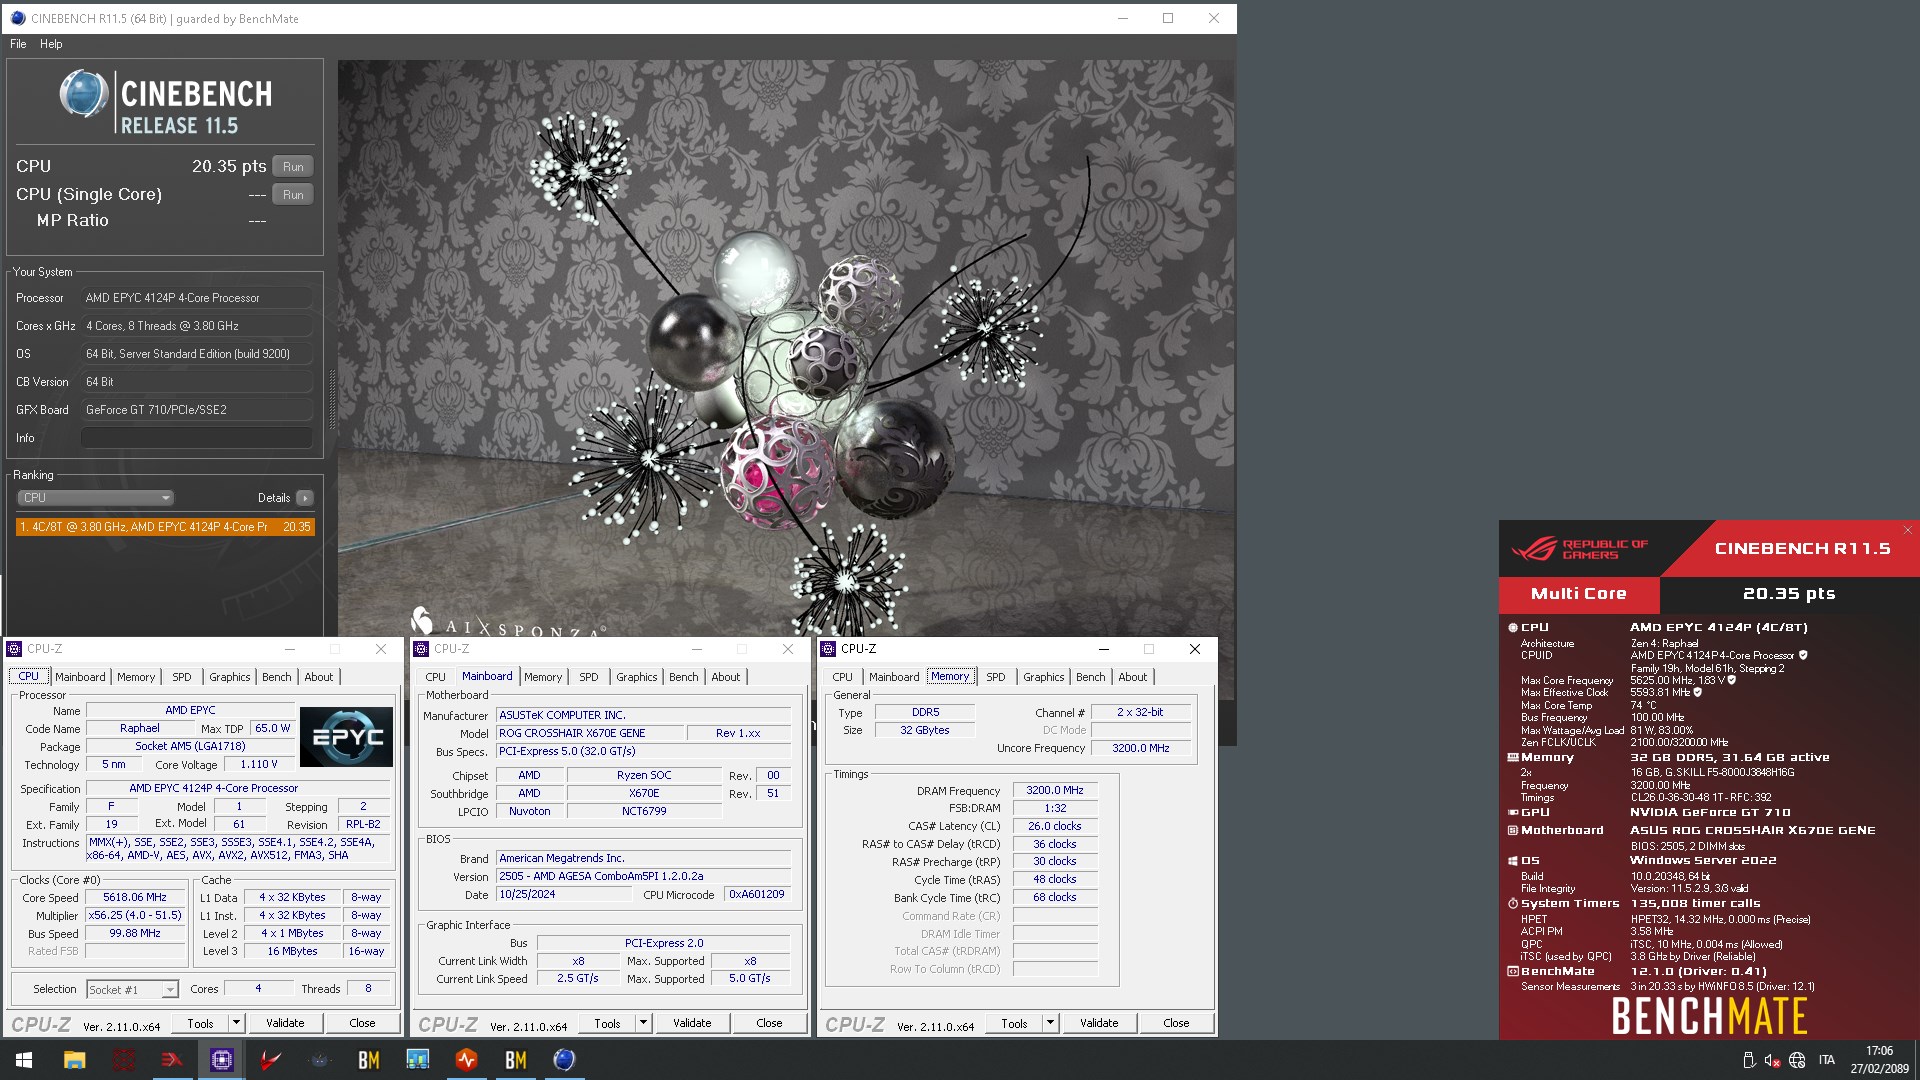Expand Tools arrow in Mainboard window
Viewport: 1920px width, 1080px height.
point(643,1023)
